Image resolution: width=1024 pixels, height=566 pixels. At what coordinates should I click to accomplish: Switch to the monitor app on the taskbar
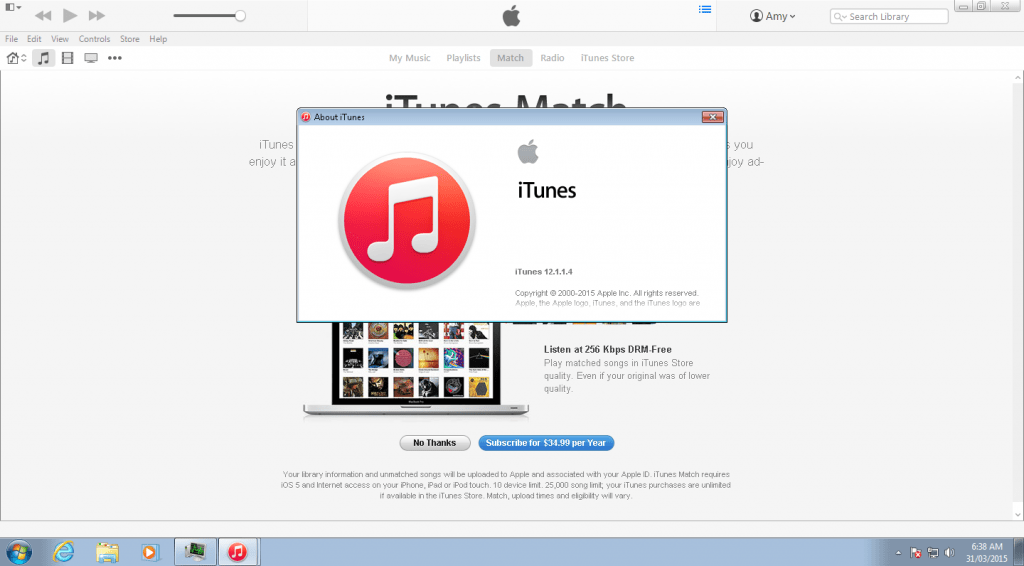[x=195, y=552]
